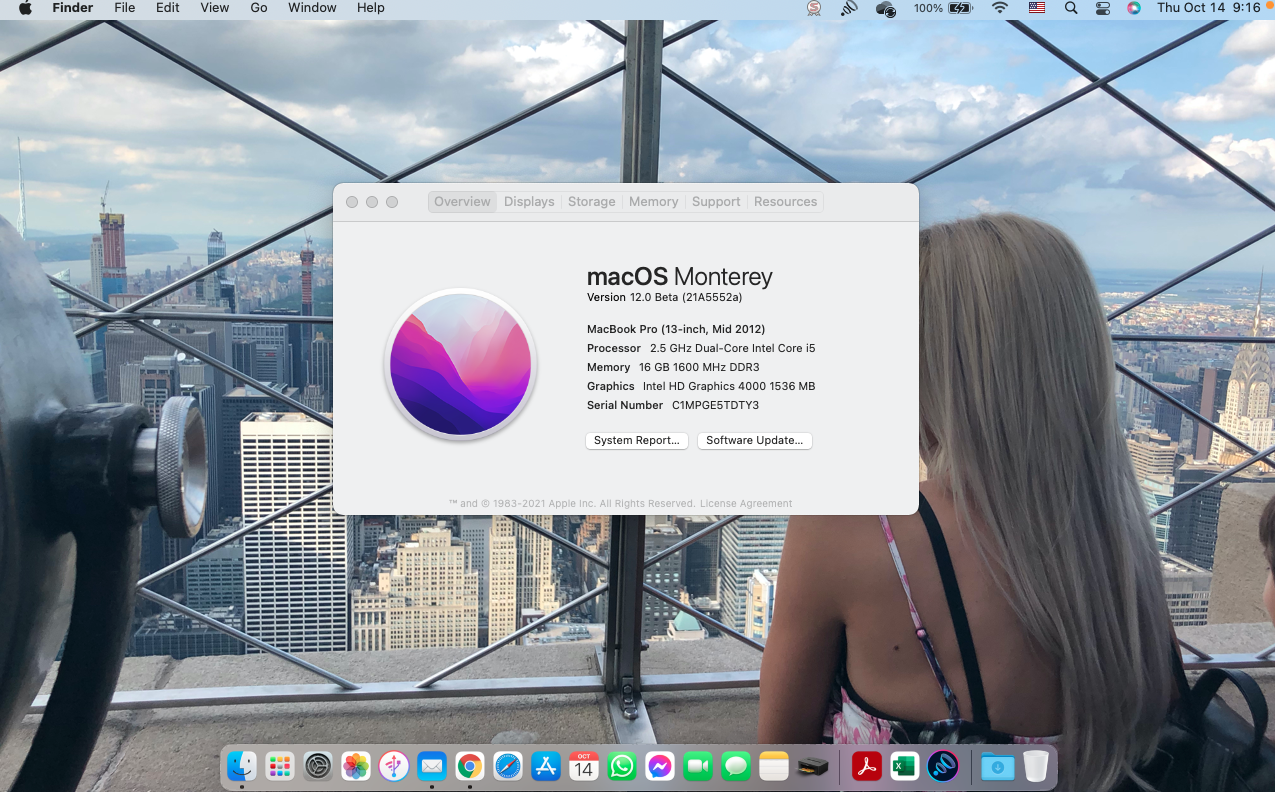Open the View menu
The height and width of the screenshot is (792, 1275).
point(215,8)
